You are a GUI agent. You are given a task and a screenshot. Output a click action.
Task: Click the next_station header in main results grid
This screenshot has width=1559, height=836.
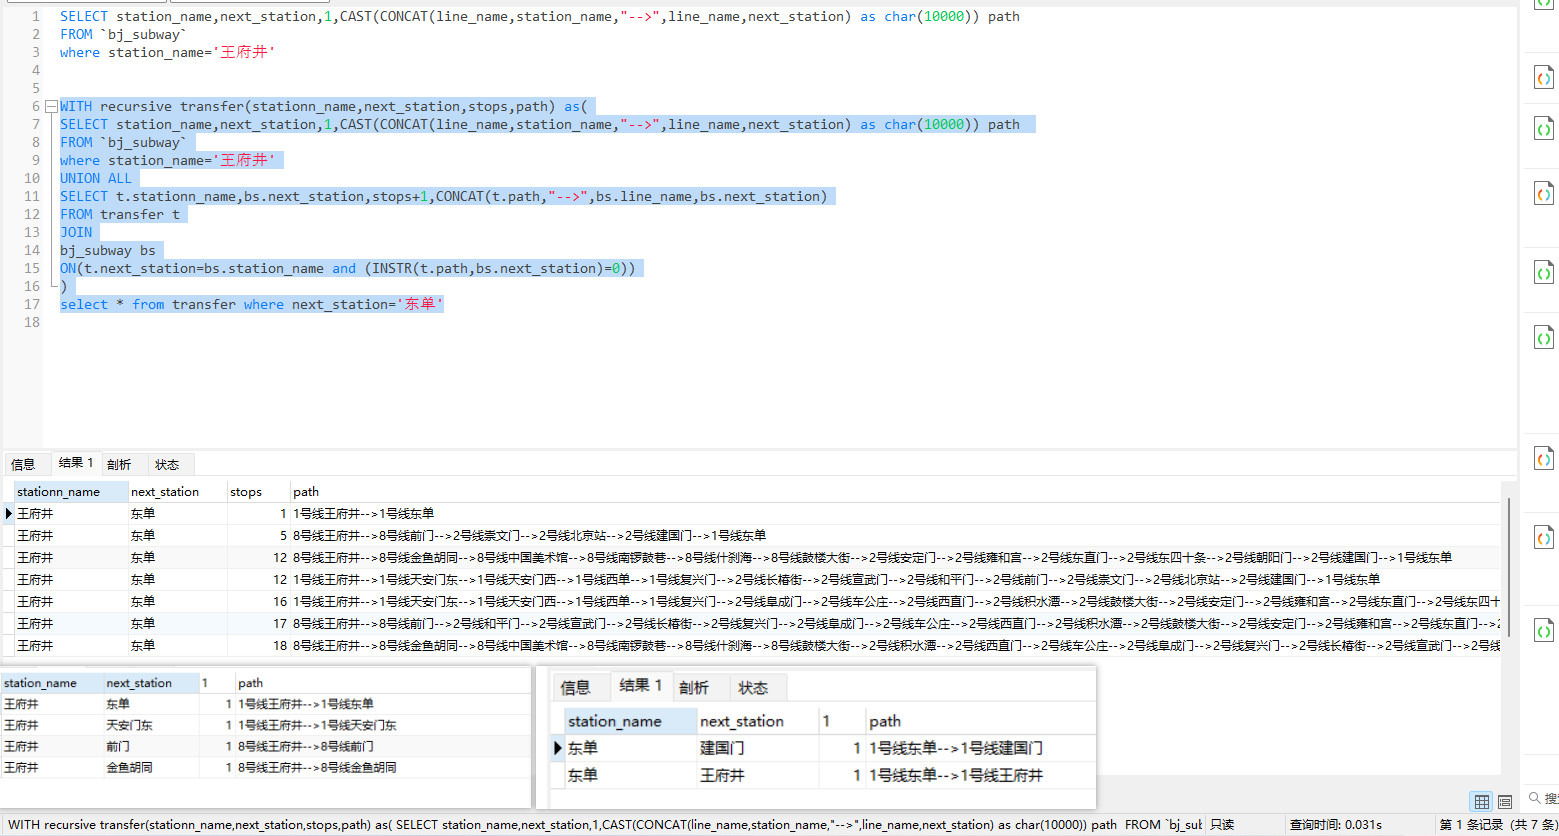[x=178, y=491]
